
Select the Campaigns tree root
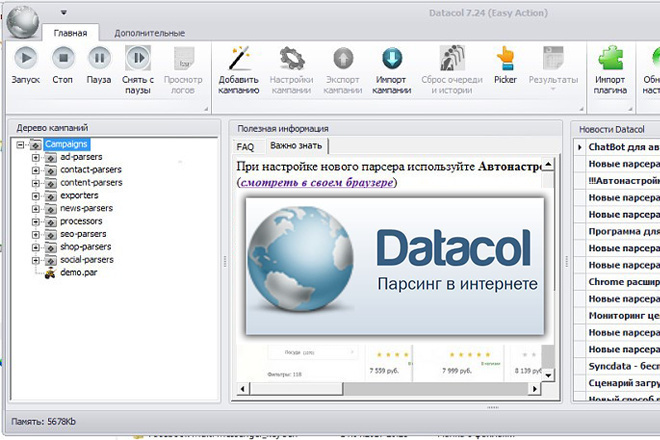pos(66,144)
